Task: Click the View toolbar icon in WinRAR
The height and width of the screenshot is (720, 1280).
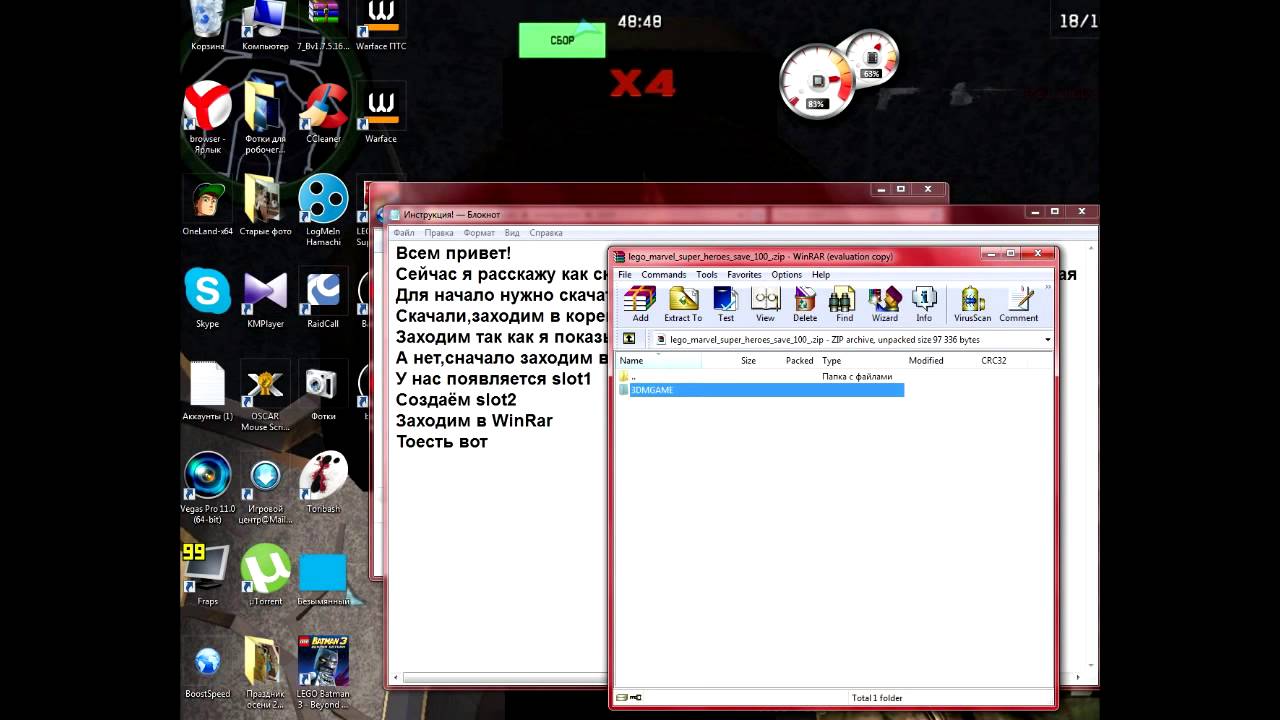Action: pos(765,304)
